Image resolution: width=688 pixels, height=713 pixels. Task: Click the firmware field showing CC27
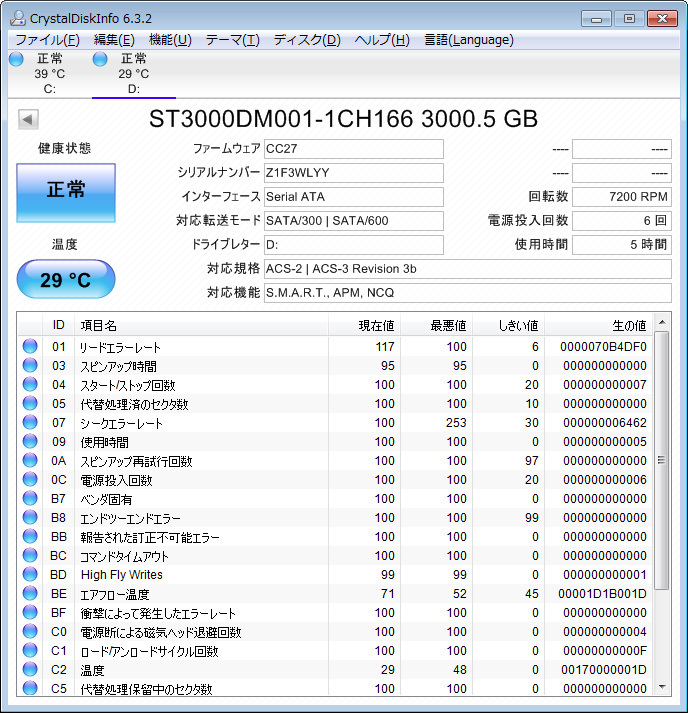pos(353,149)
